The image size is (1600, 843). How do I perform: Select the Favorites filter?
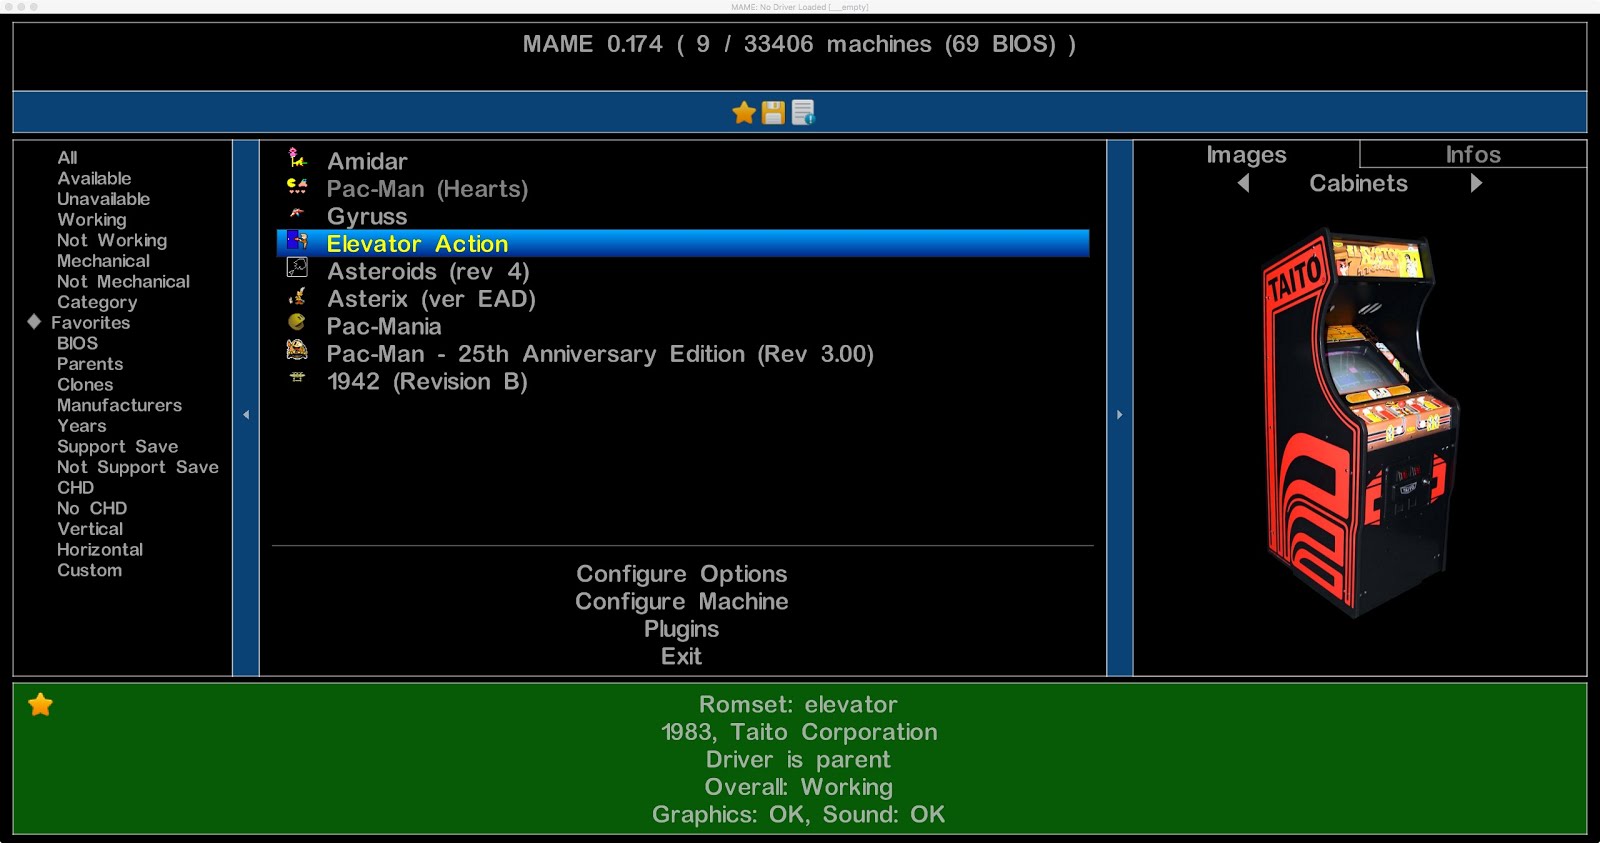pyautogui.click(x=90, y=323)
